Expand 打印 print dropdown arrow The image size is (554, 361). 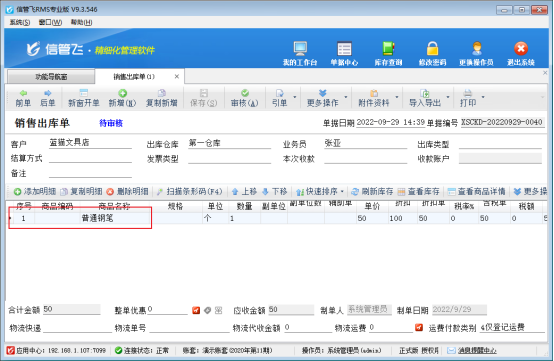[483, 96]
